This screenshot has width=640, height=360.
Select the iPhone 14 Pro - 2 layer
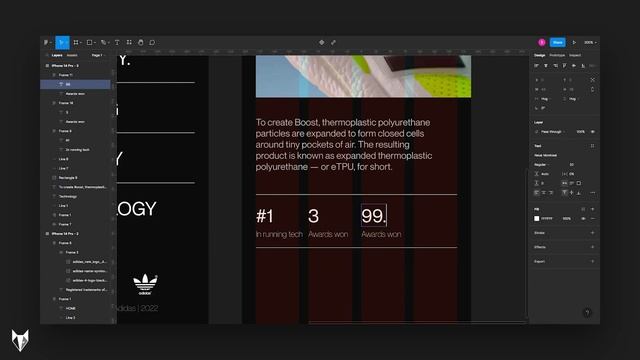click(x=64, y=234)
